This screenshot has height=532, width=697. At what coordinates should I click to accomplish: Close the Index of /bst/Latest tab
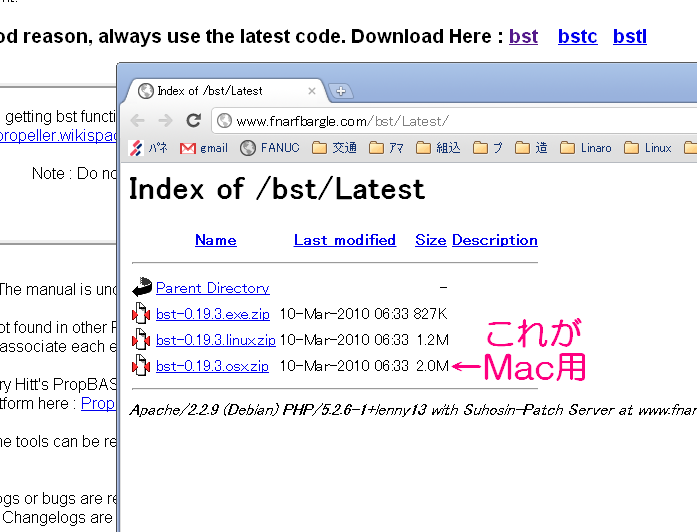pyautogui.click(x=309, y=91)
